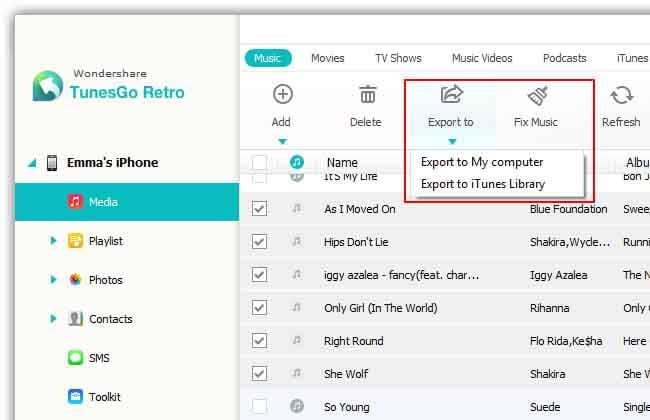Viewport: 650px width, 420px height.
Task: Click the Delete trash can icon
Action: pos(367,94)
